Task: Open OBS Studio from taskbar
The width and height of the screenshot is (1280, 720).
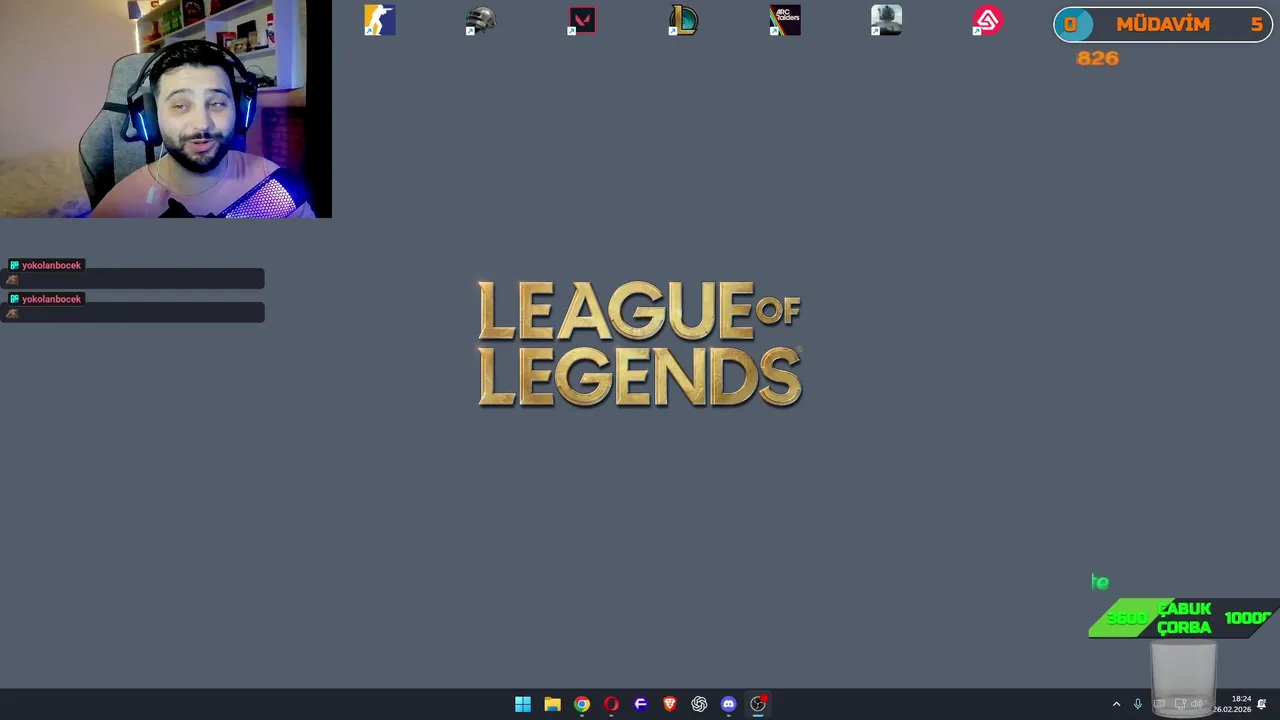Action: pyautogui.click(x=758, y=704)
